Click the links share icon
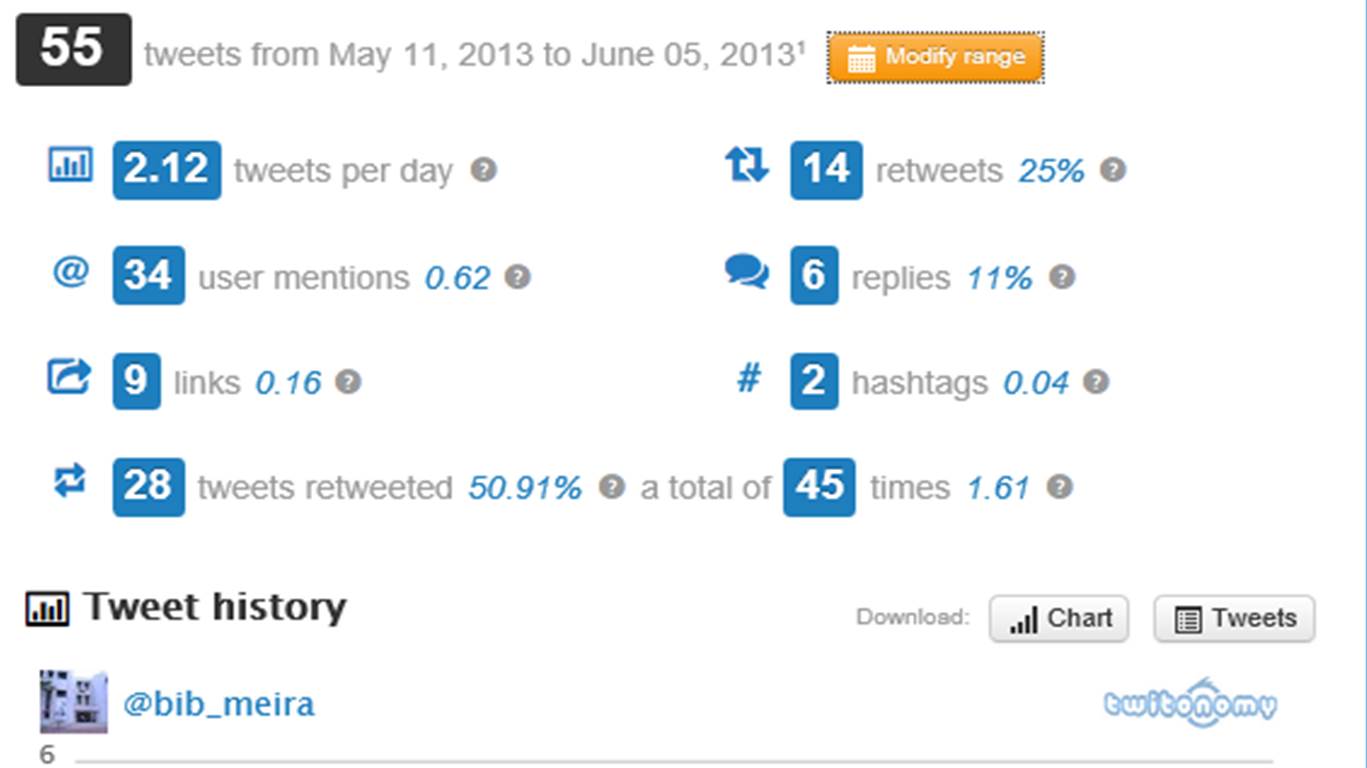Screen dimensions: 1367x768 pyautogui.click(x=69, y=377)
